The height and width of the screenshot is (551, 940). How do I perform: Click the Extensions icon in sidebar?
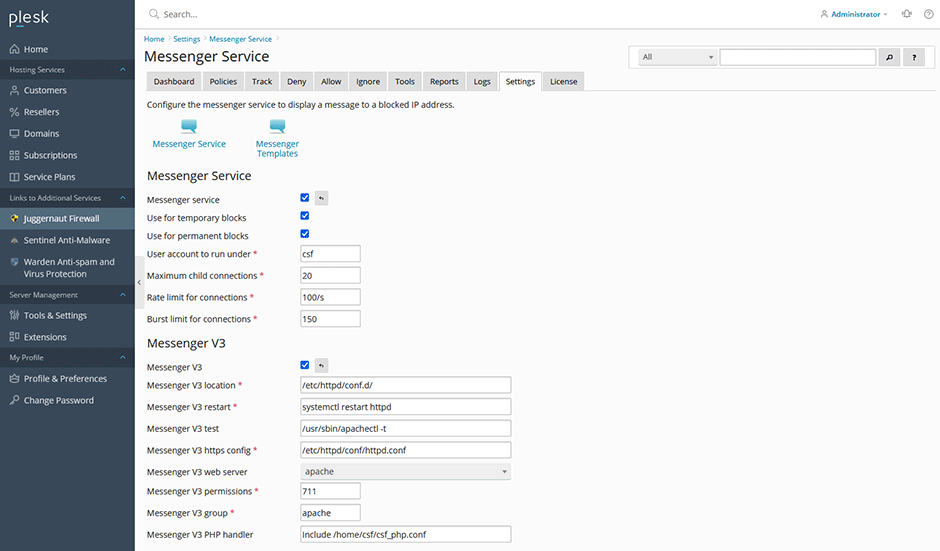tap(14, 336)
